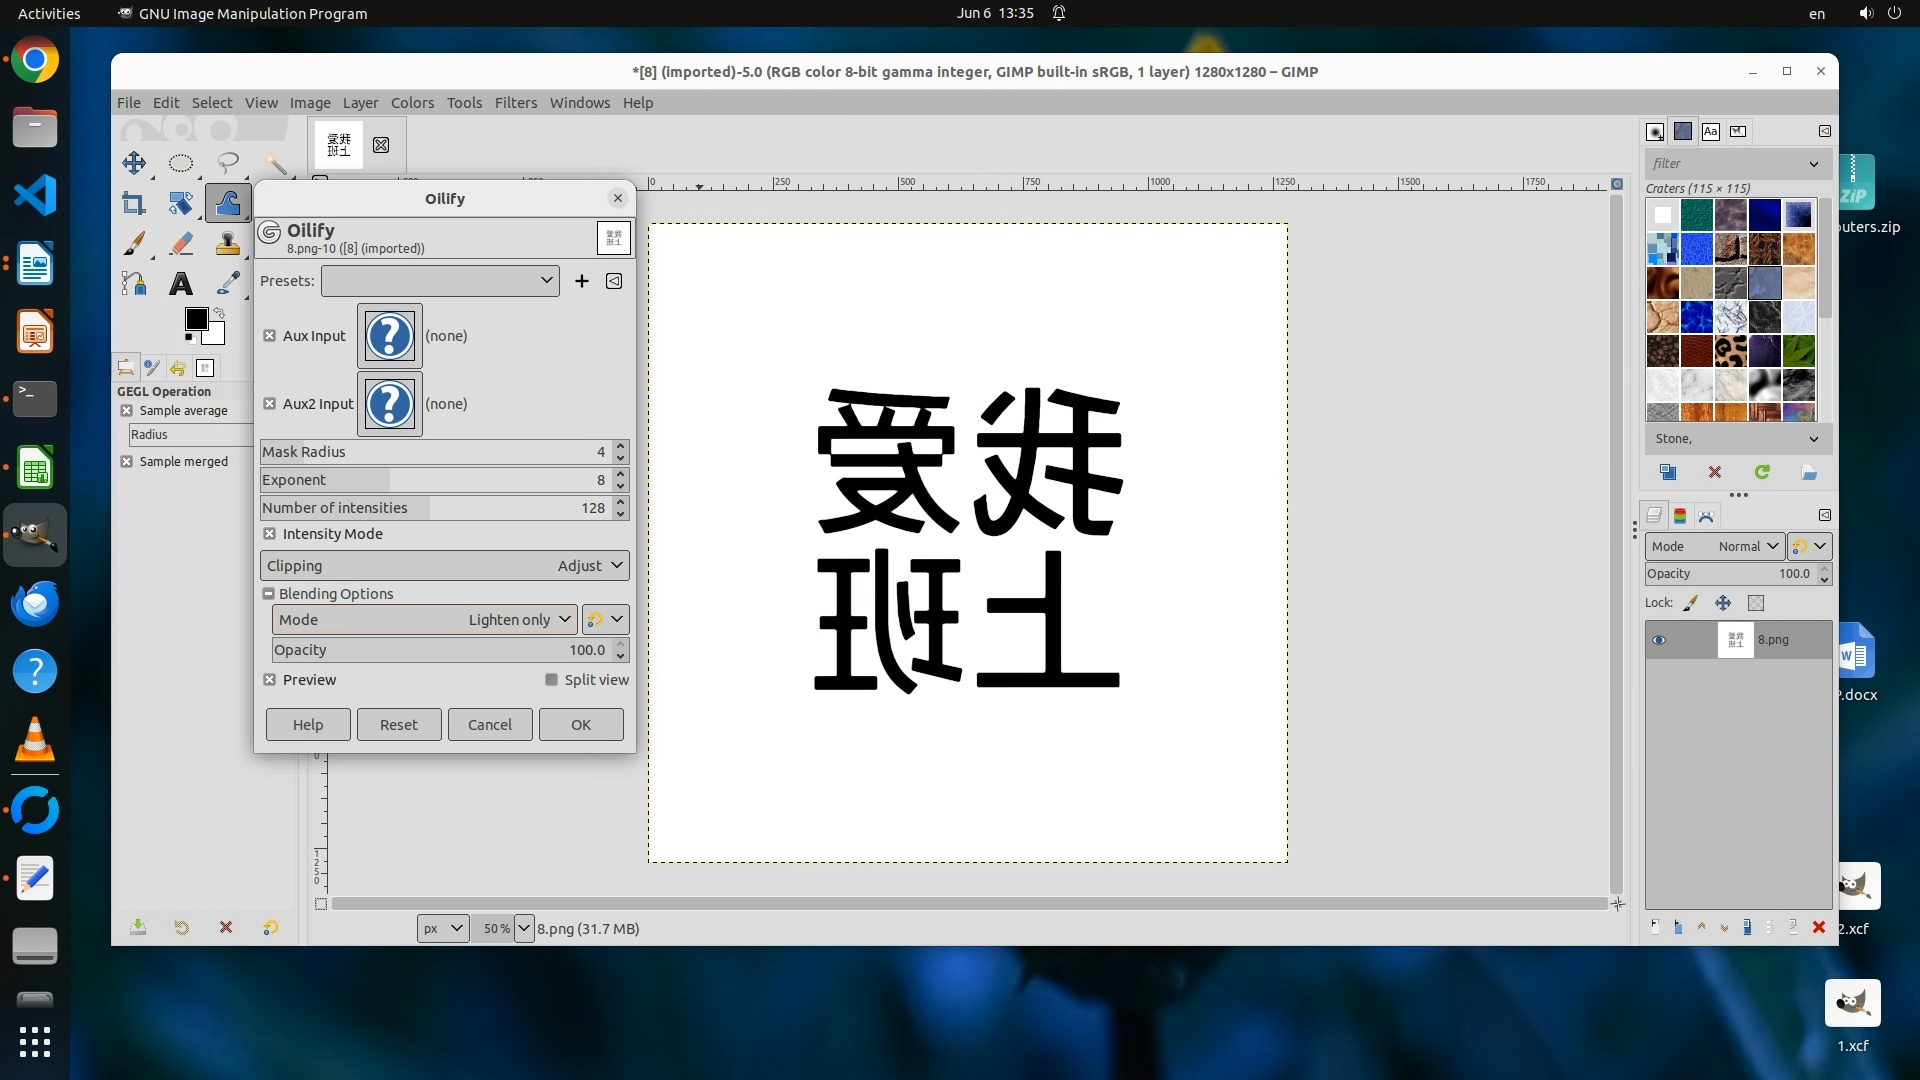
Task: Select the Ellipse Select tool
Action: [x=181, y=163]
